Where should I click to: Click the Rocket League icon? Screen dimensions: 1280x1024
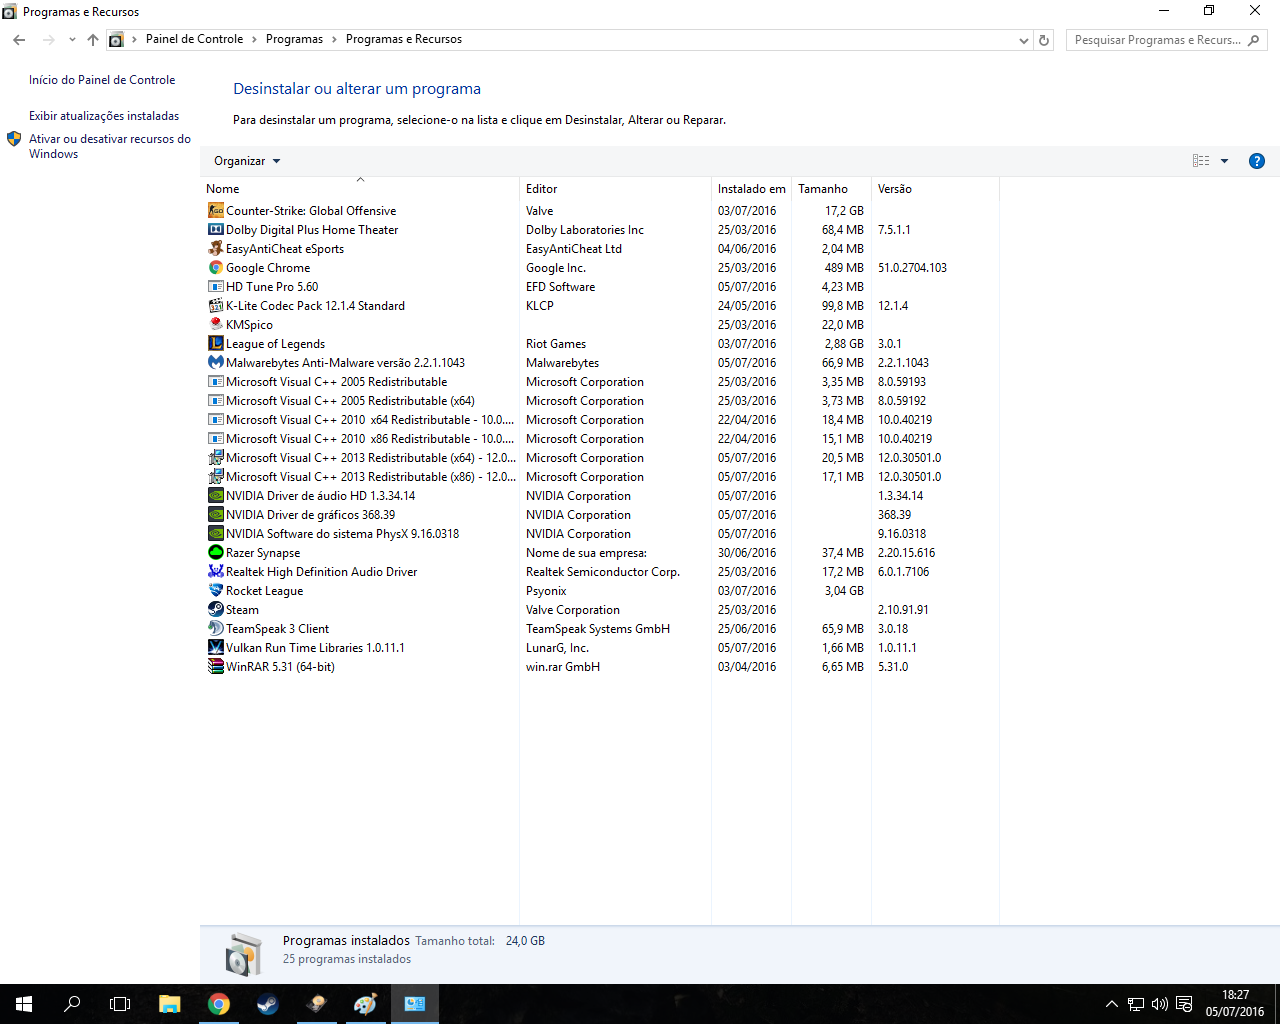(x=215, y=591)
